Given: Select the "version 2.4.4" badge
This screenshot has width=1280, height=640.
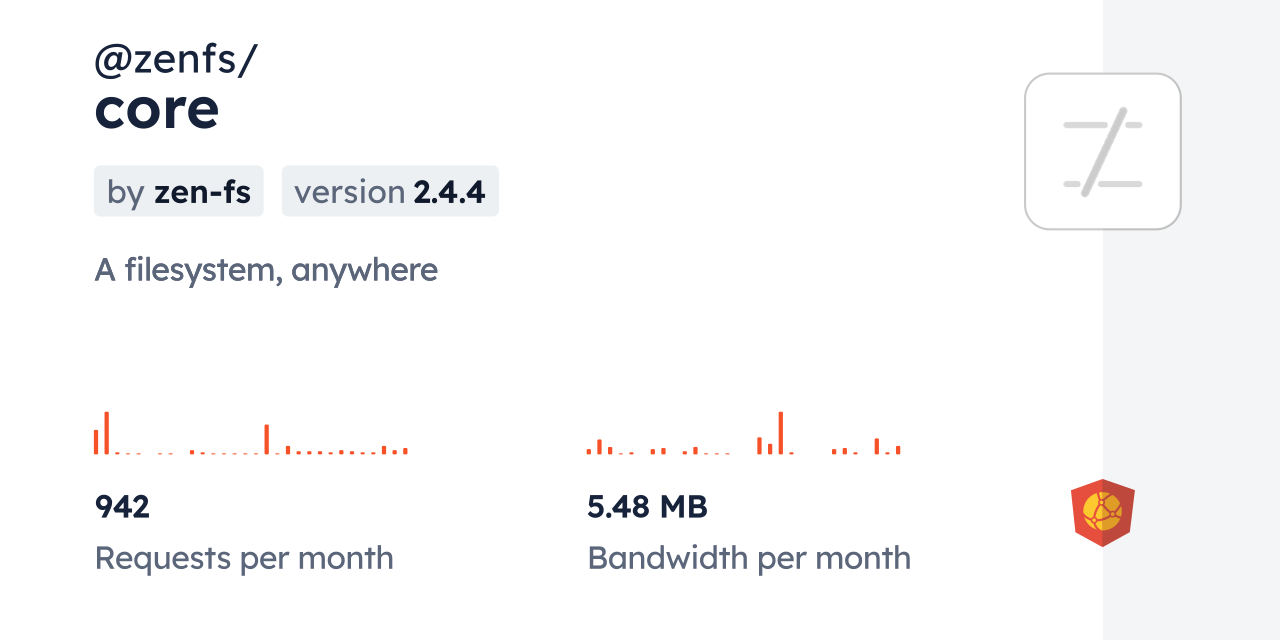Looking at the screenshot, I should point(390,191).
